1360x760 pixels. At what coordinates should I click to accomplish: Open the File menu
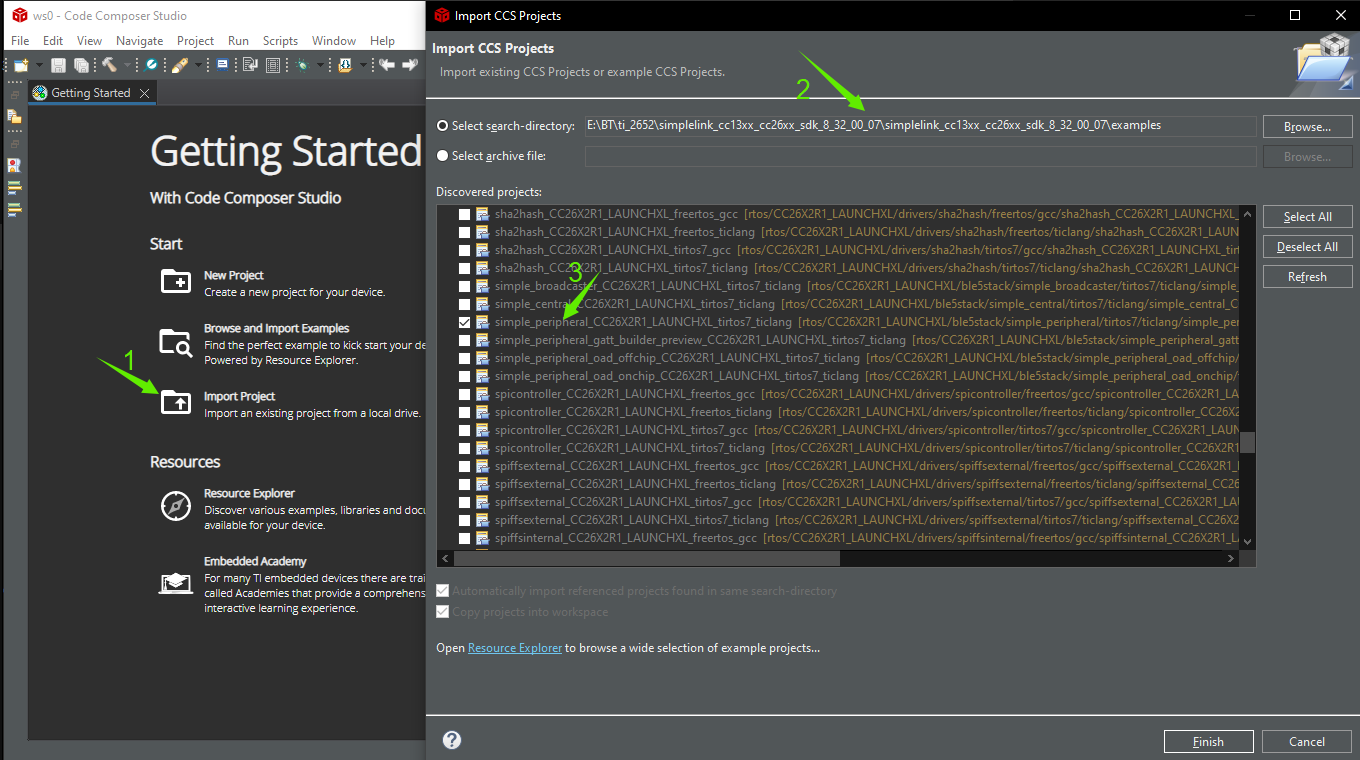20,41
